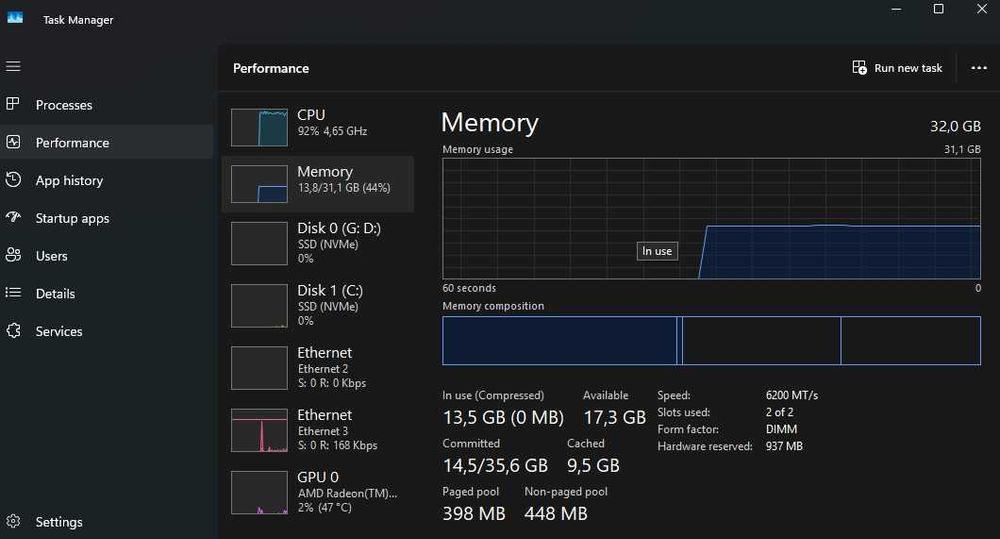Open App history via its icon

click(x=13, y=180)
